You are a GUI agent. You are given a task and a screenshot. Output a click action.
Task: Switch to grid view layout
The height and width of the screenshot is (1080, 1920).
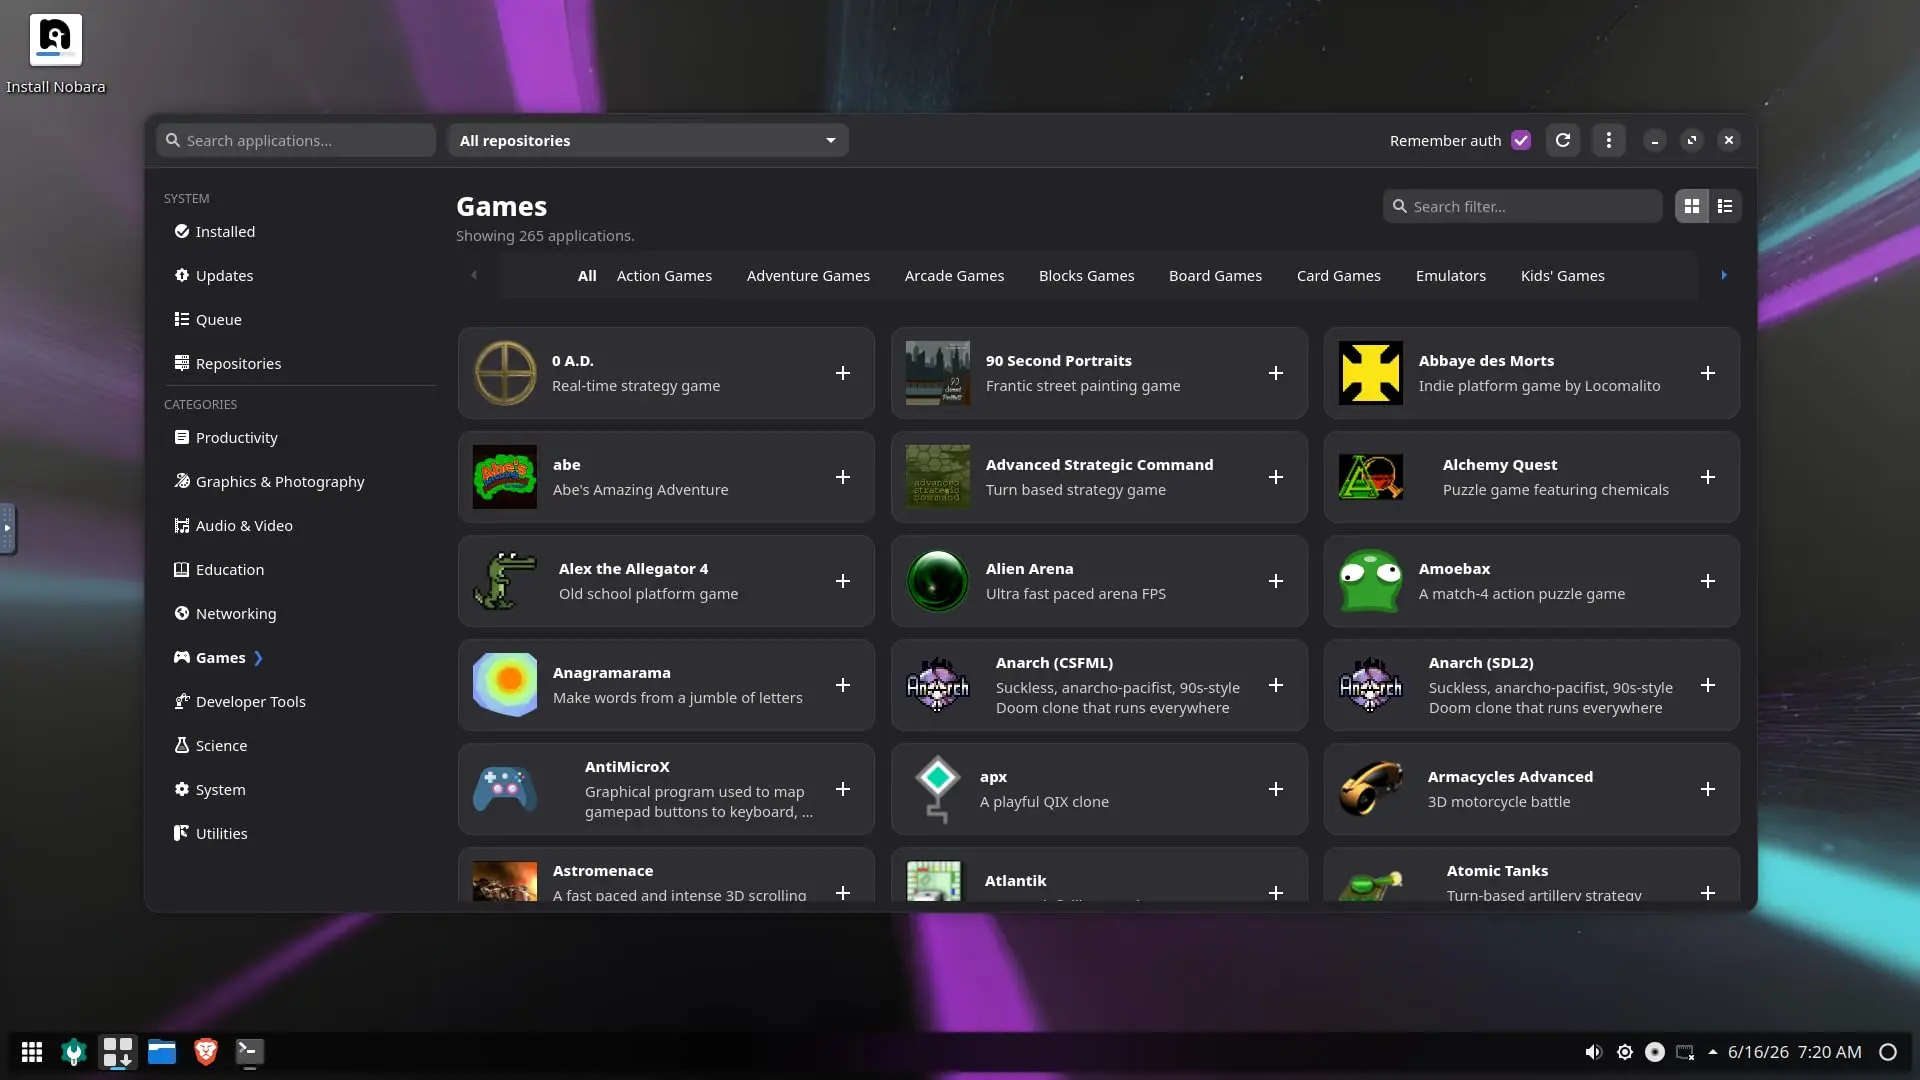tap(1692, 206)
